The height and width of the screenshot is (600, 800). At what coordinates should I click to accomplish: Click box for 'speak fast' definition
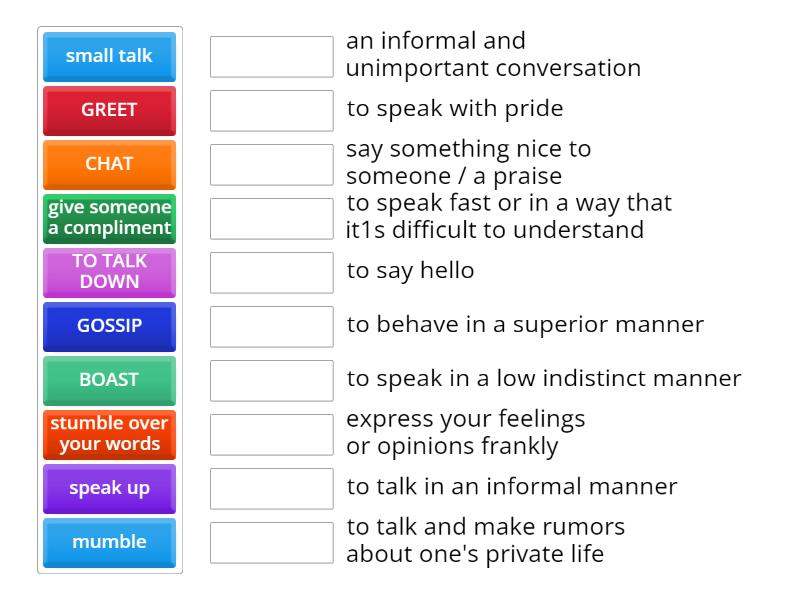[271, 219]
